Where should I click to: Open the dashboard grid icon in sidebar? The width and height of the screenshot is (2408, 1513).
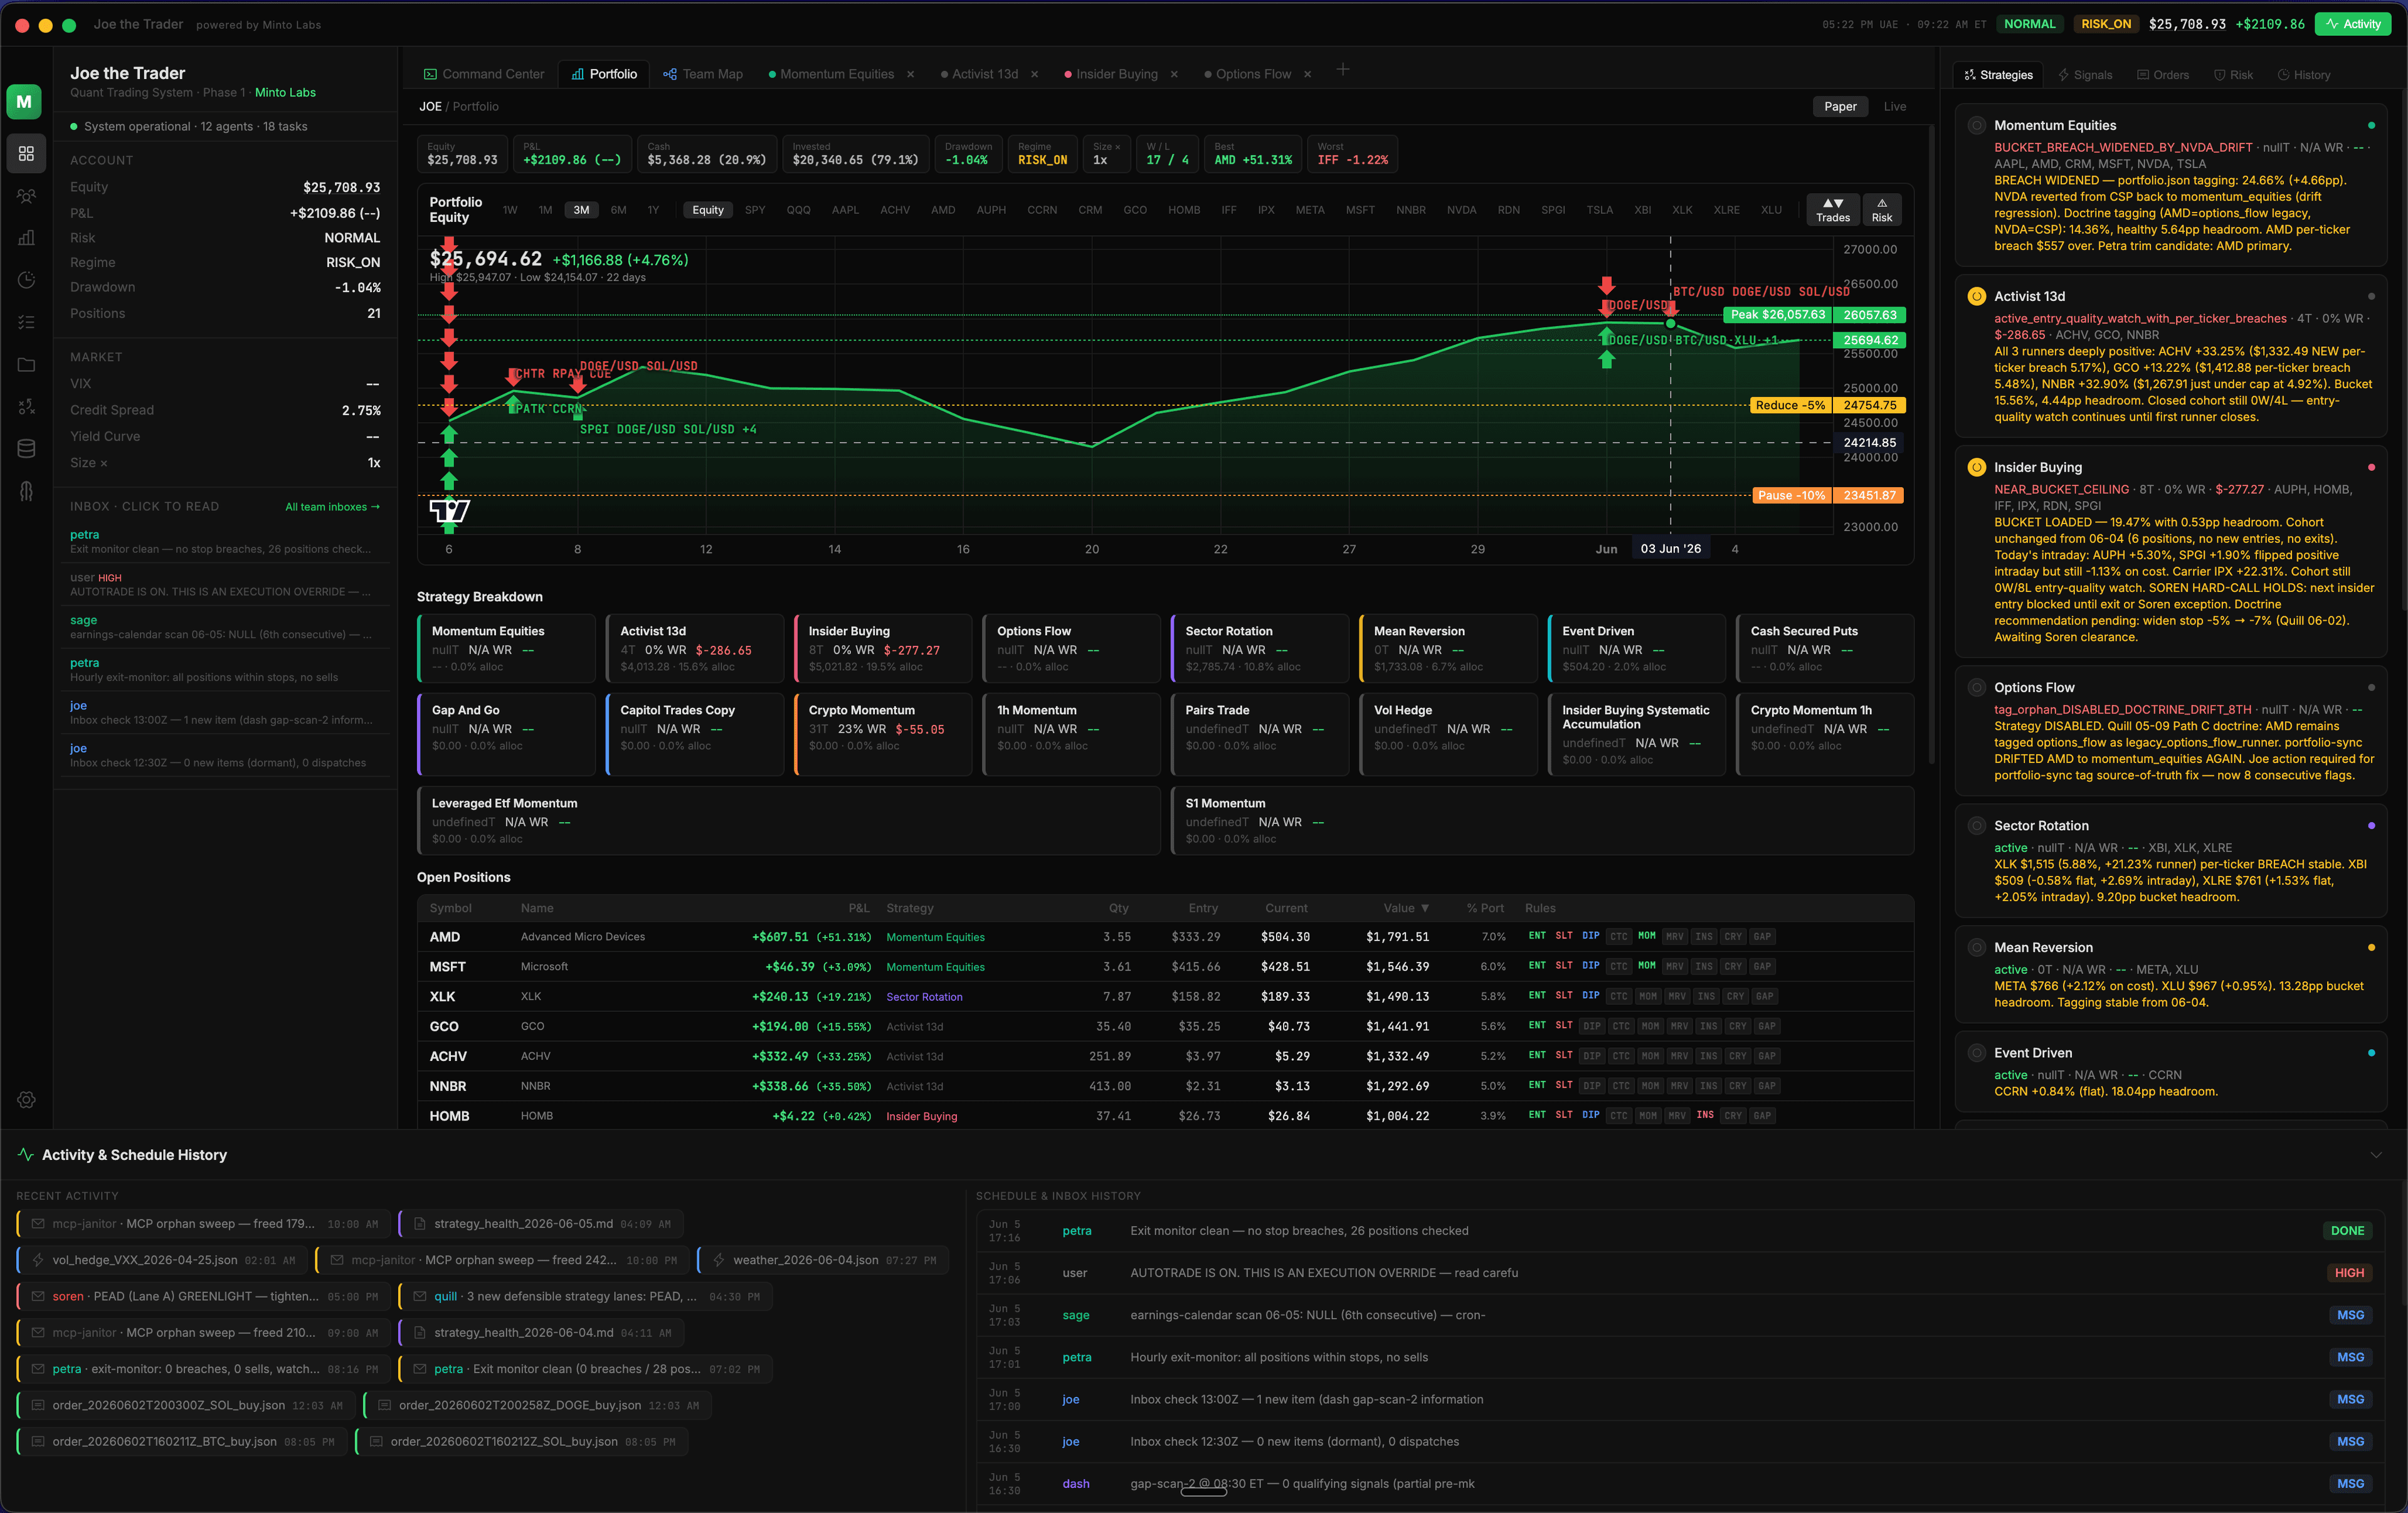coord(26,153)
